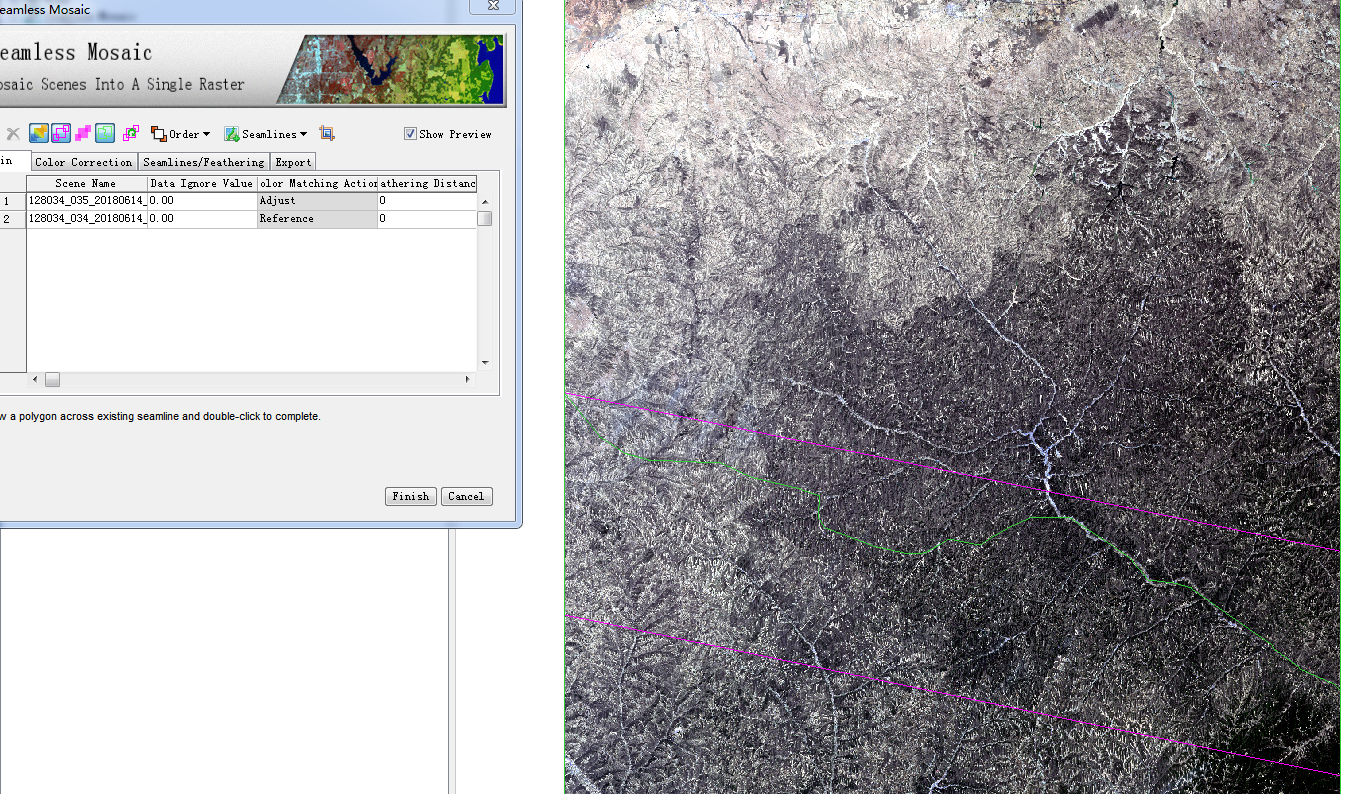This screenshot has width=1348, height=794.
Task: Open the Seamlines dropdown menu
Action: (266, 134)
